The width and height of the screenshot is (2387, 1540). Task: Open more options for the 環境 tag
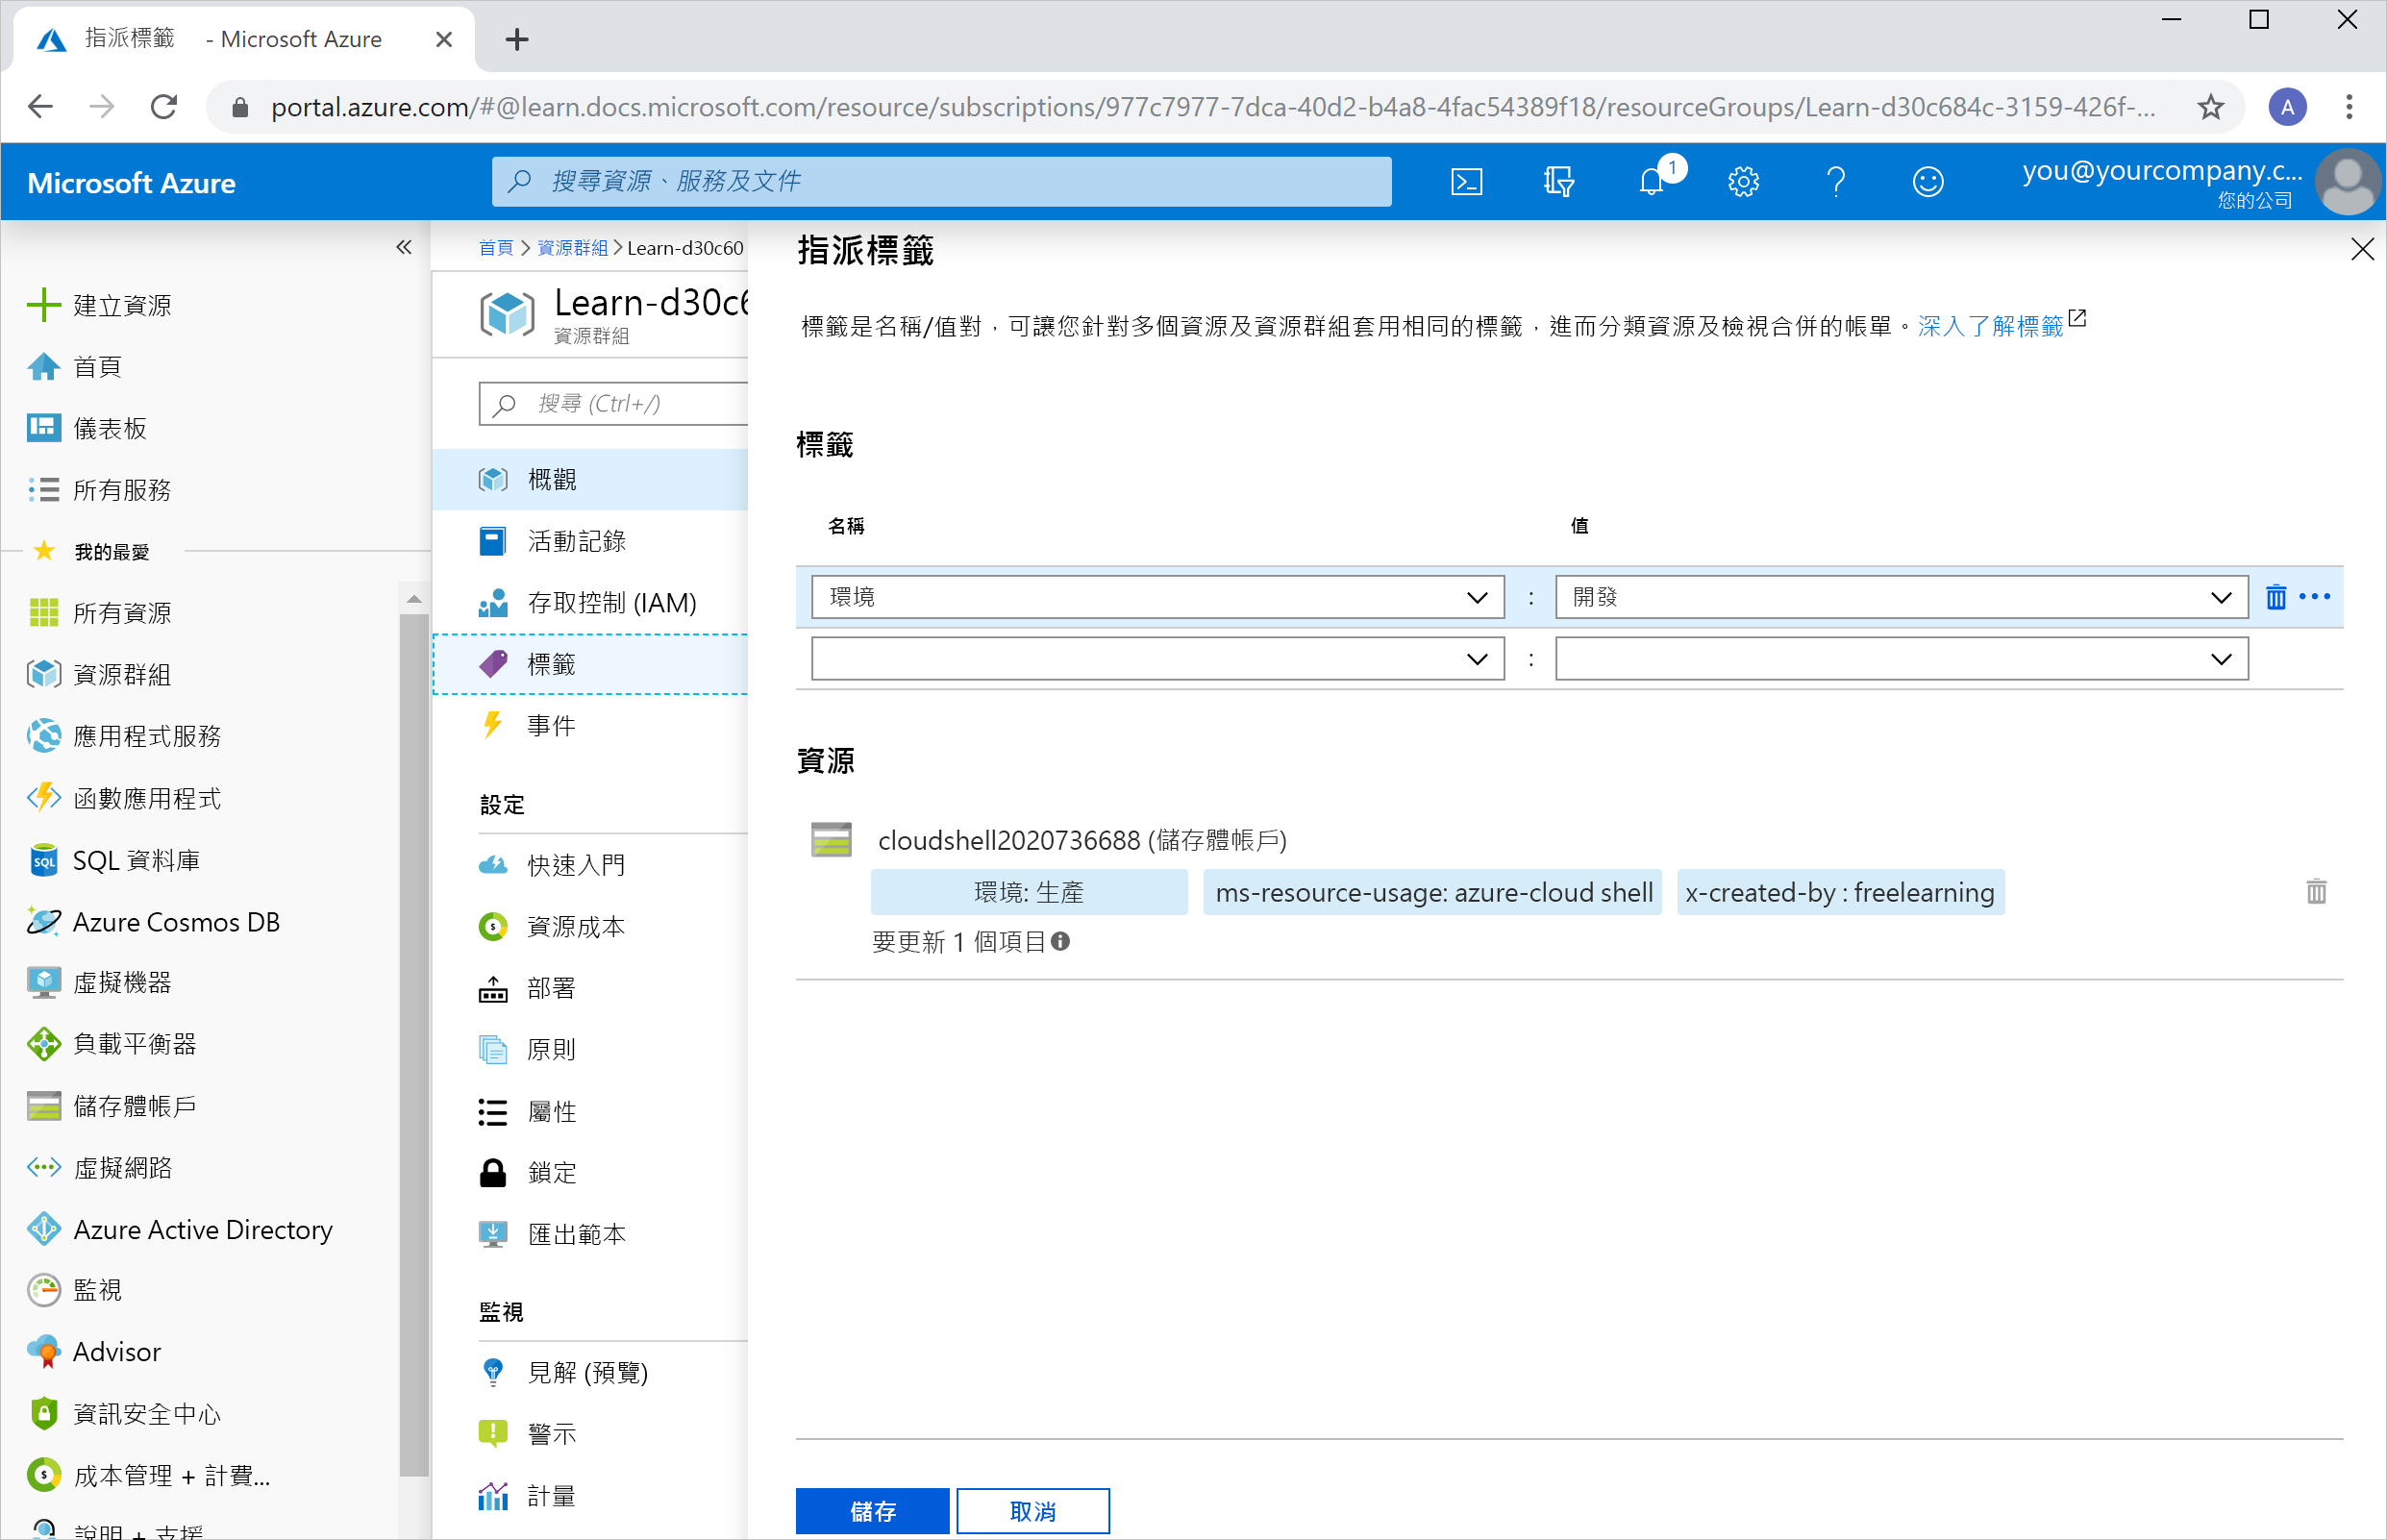[x=2315, y=597]
